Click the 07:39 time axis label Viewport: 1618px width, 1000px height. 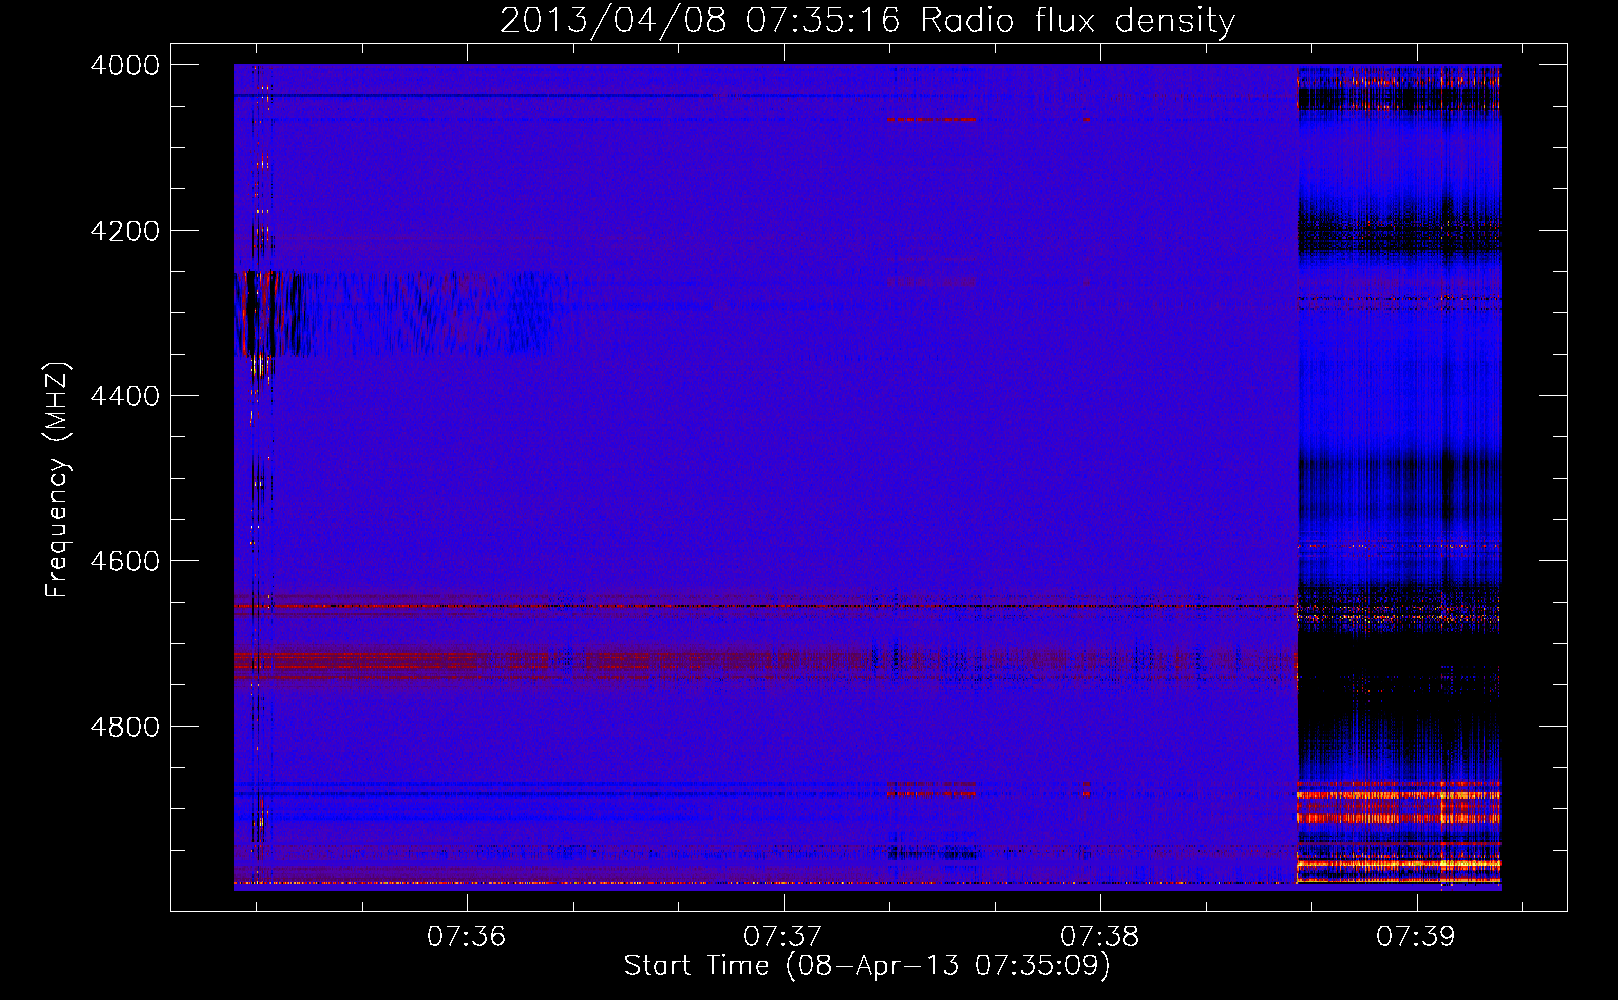pos(1416,937)
